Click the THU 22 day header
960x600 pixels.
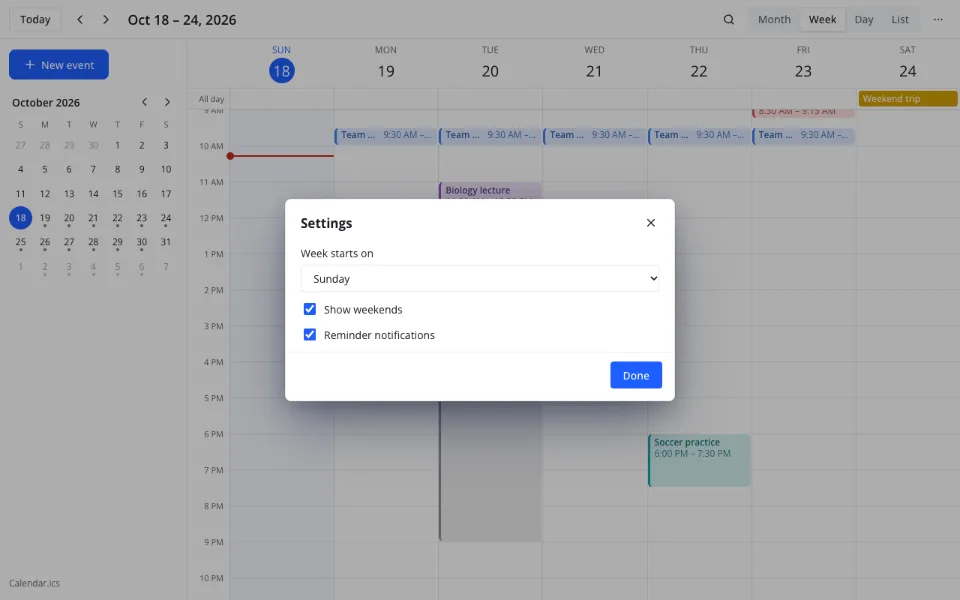click(699, 64)
